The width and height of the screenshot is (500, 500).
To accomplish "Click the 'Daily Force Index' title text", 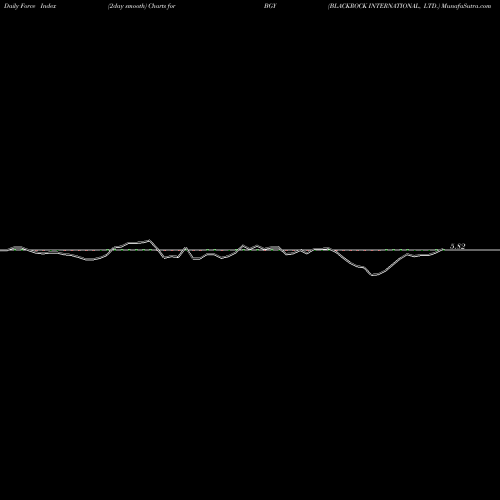I will (30, 6).
